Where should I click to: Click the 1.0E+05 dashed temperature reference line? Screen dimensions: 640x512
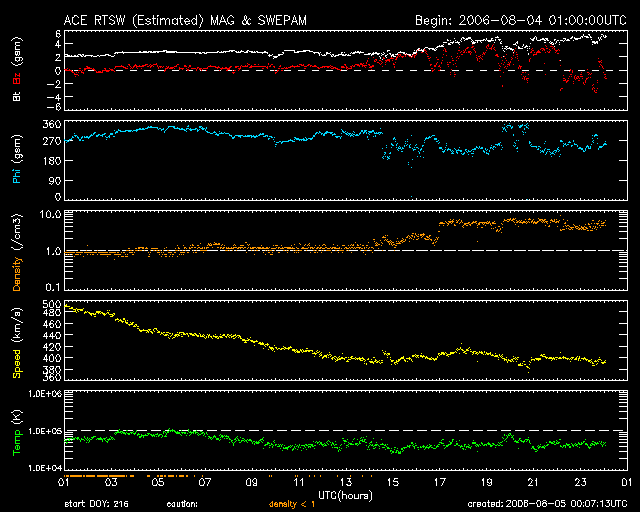(x=346, y=430)
